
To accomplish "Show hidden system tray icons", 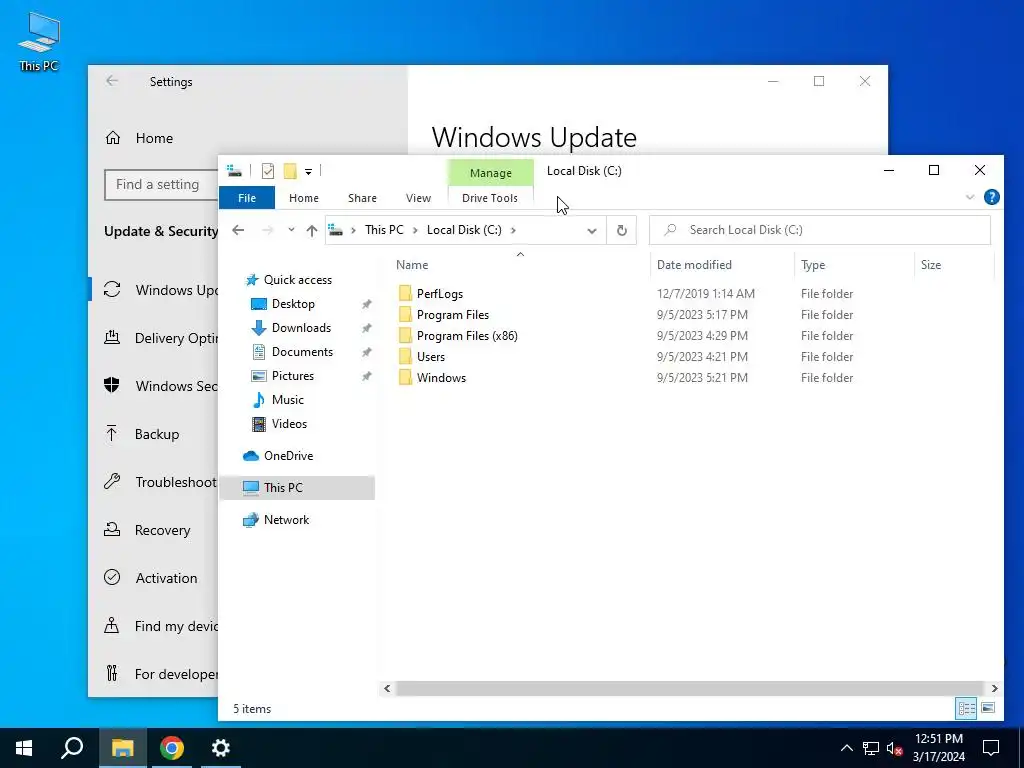I will (x=846, y=748).
